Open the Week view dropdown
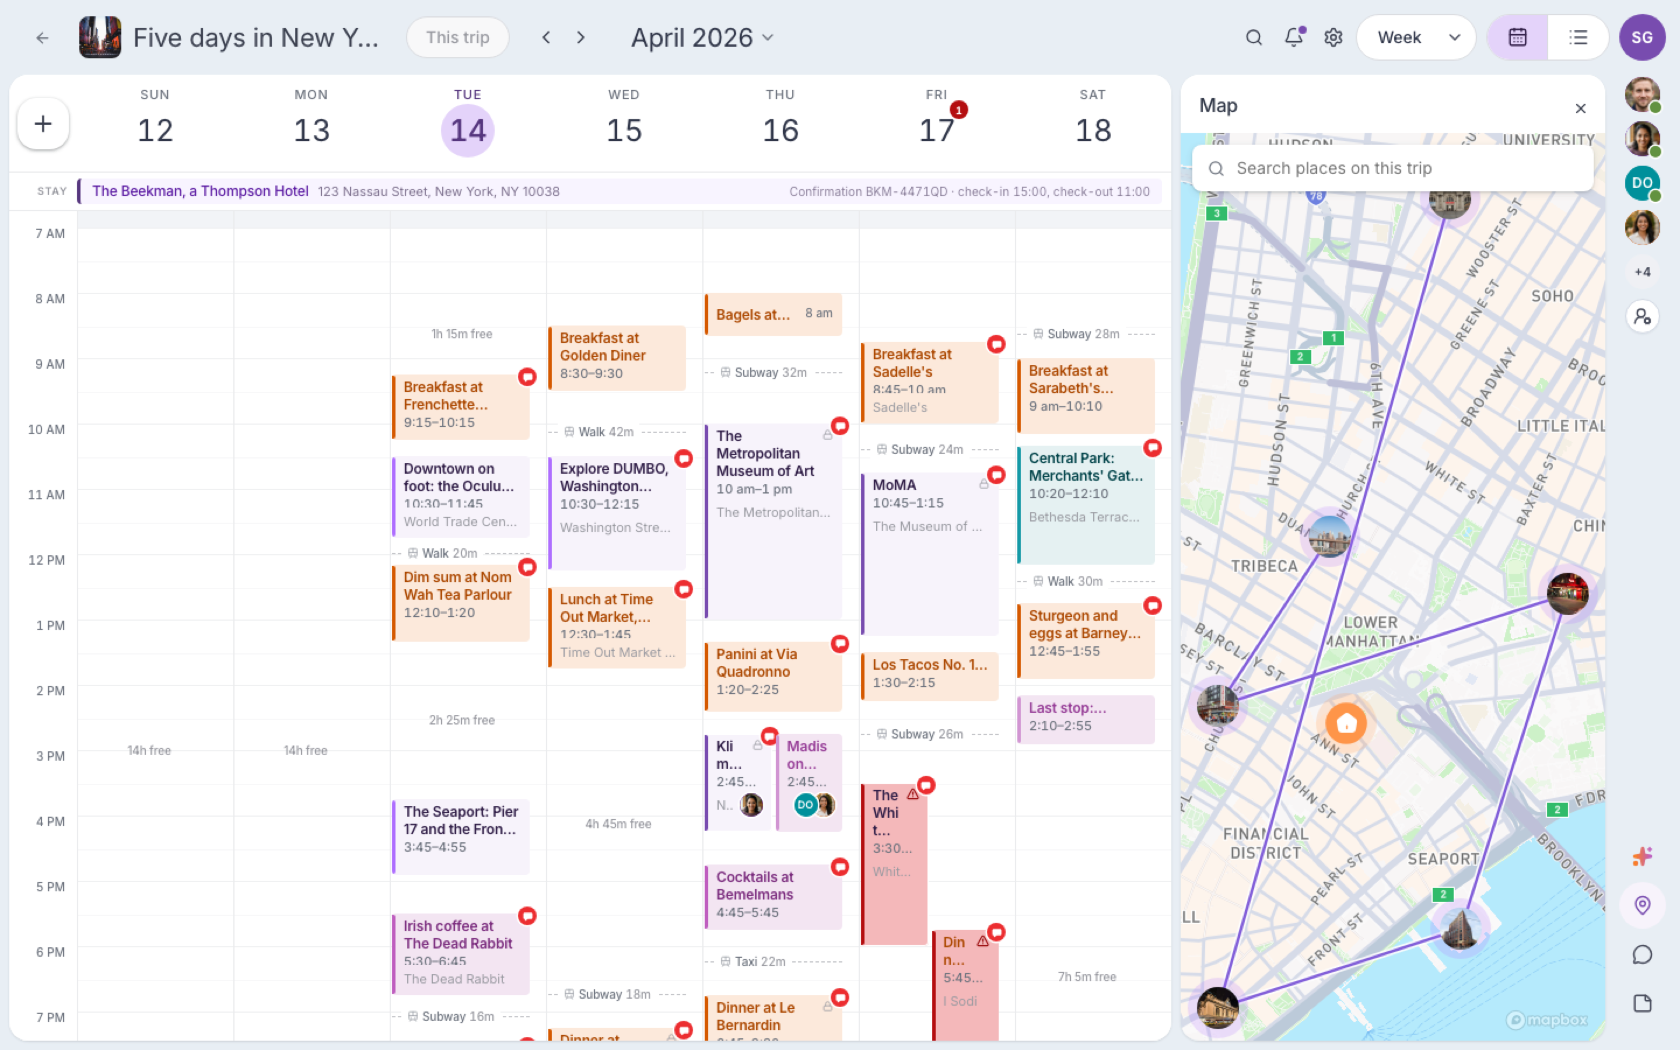 tap(1416, 38)
